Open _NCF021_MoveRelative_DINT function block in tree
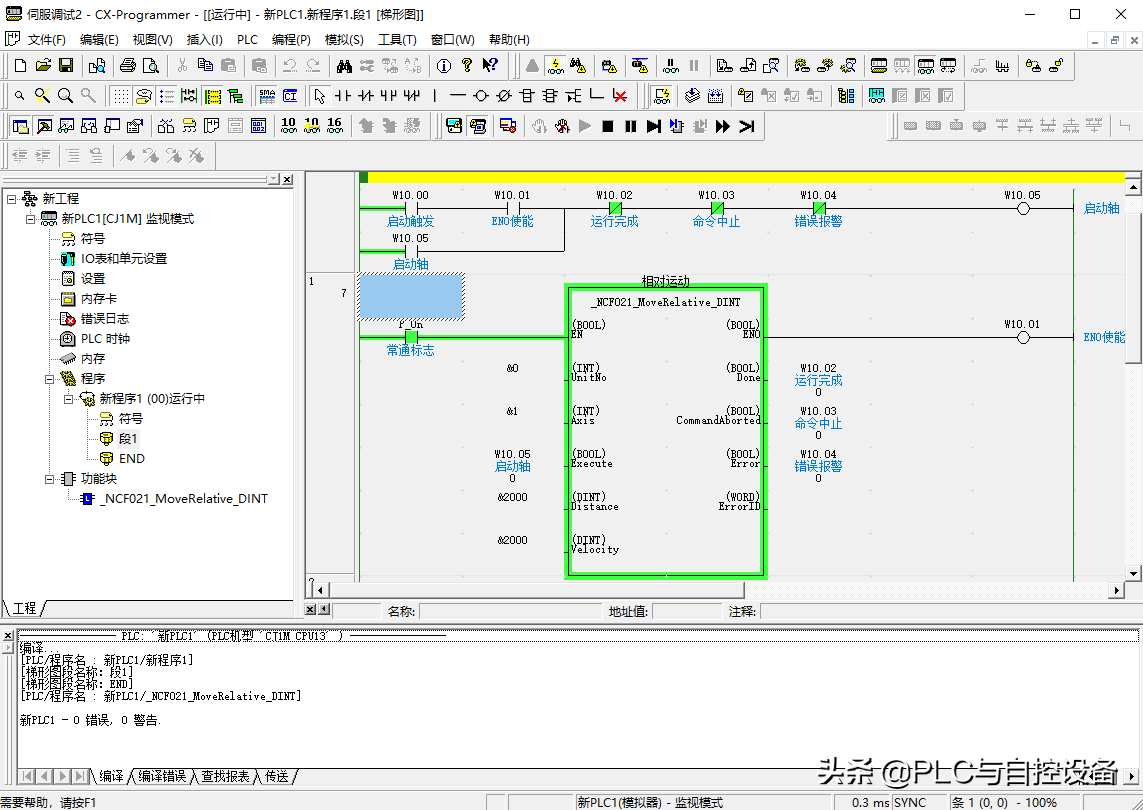1143x810 pixels. pyautogui.click(x=183, y=499)
